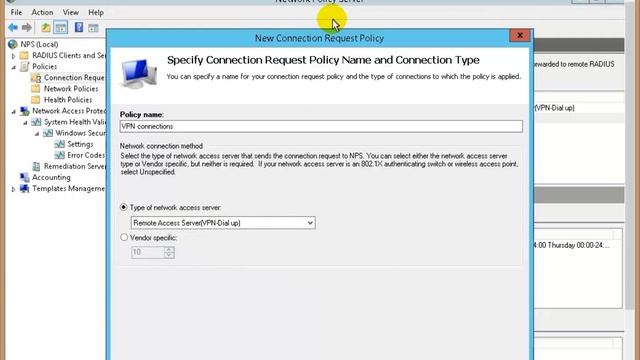Select Error Codes in the tree
This screenshot has height=360, width=640.
tap(86, 155)
